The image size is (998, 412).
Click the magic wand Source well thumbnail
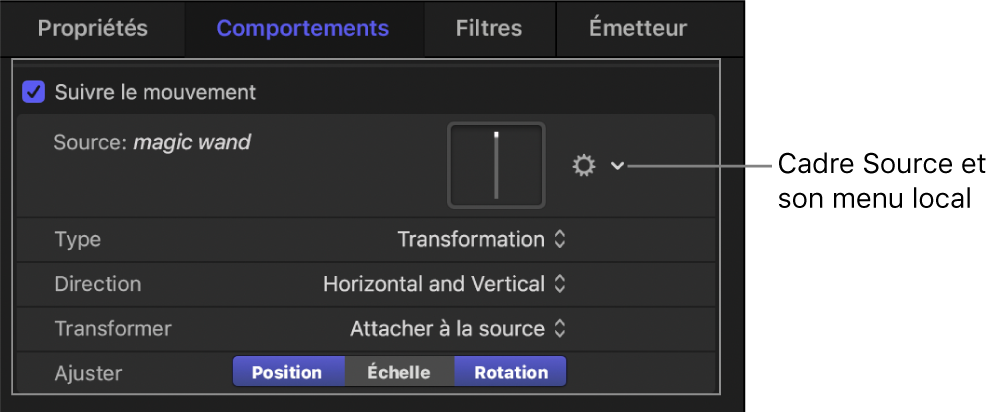coord(496,165)
